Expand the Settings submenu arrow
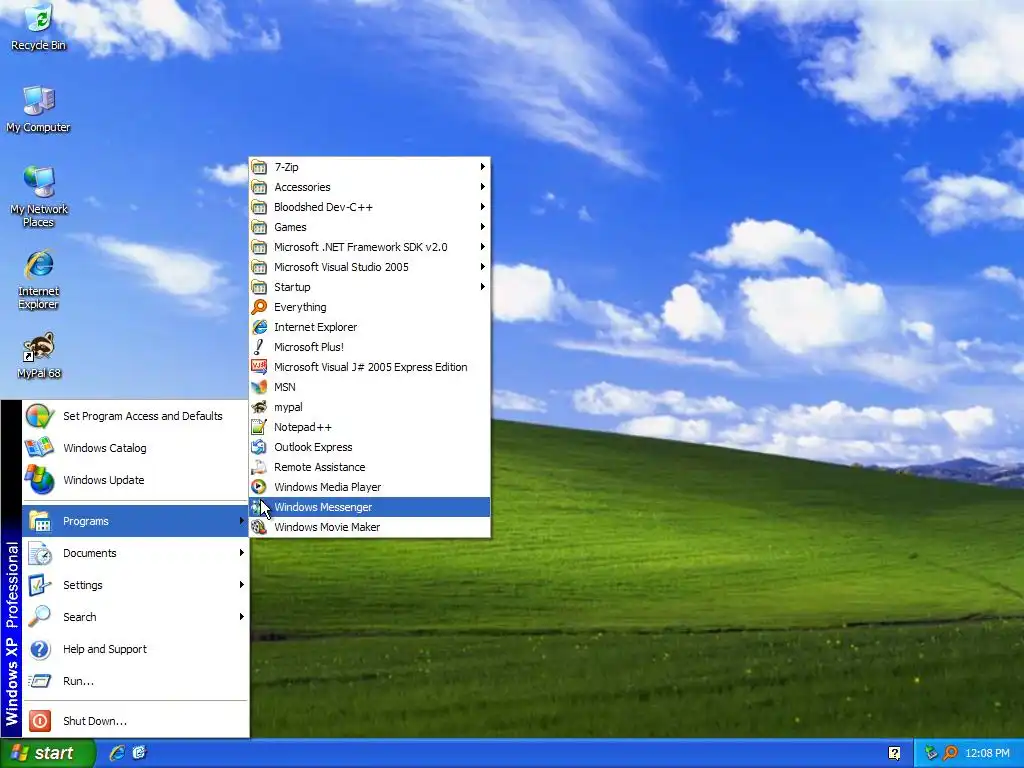1024x768 pixels. [242, 584]
